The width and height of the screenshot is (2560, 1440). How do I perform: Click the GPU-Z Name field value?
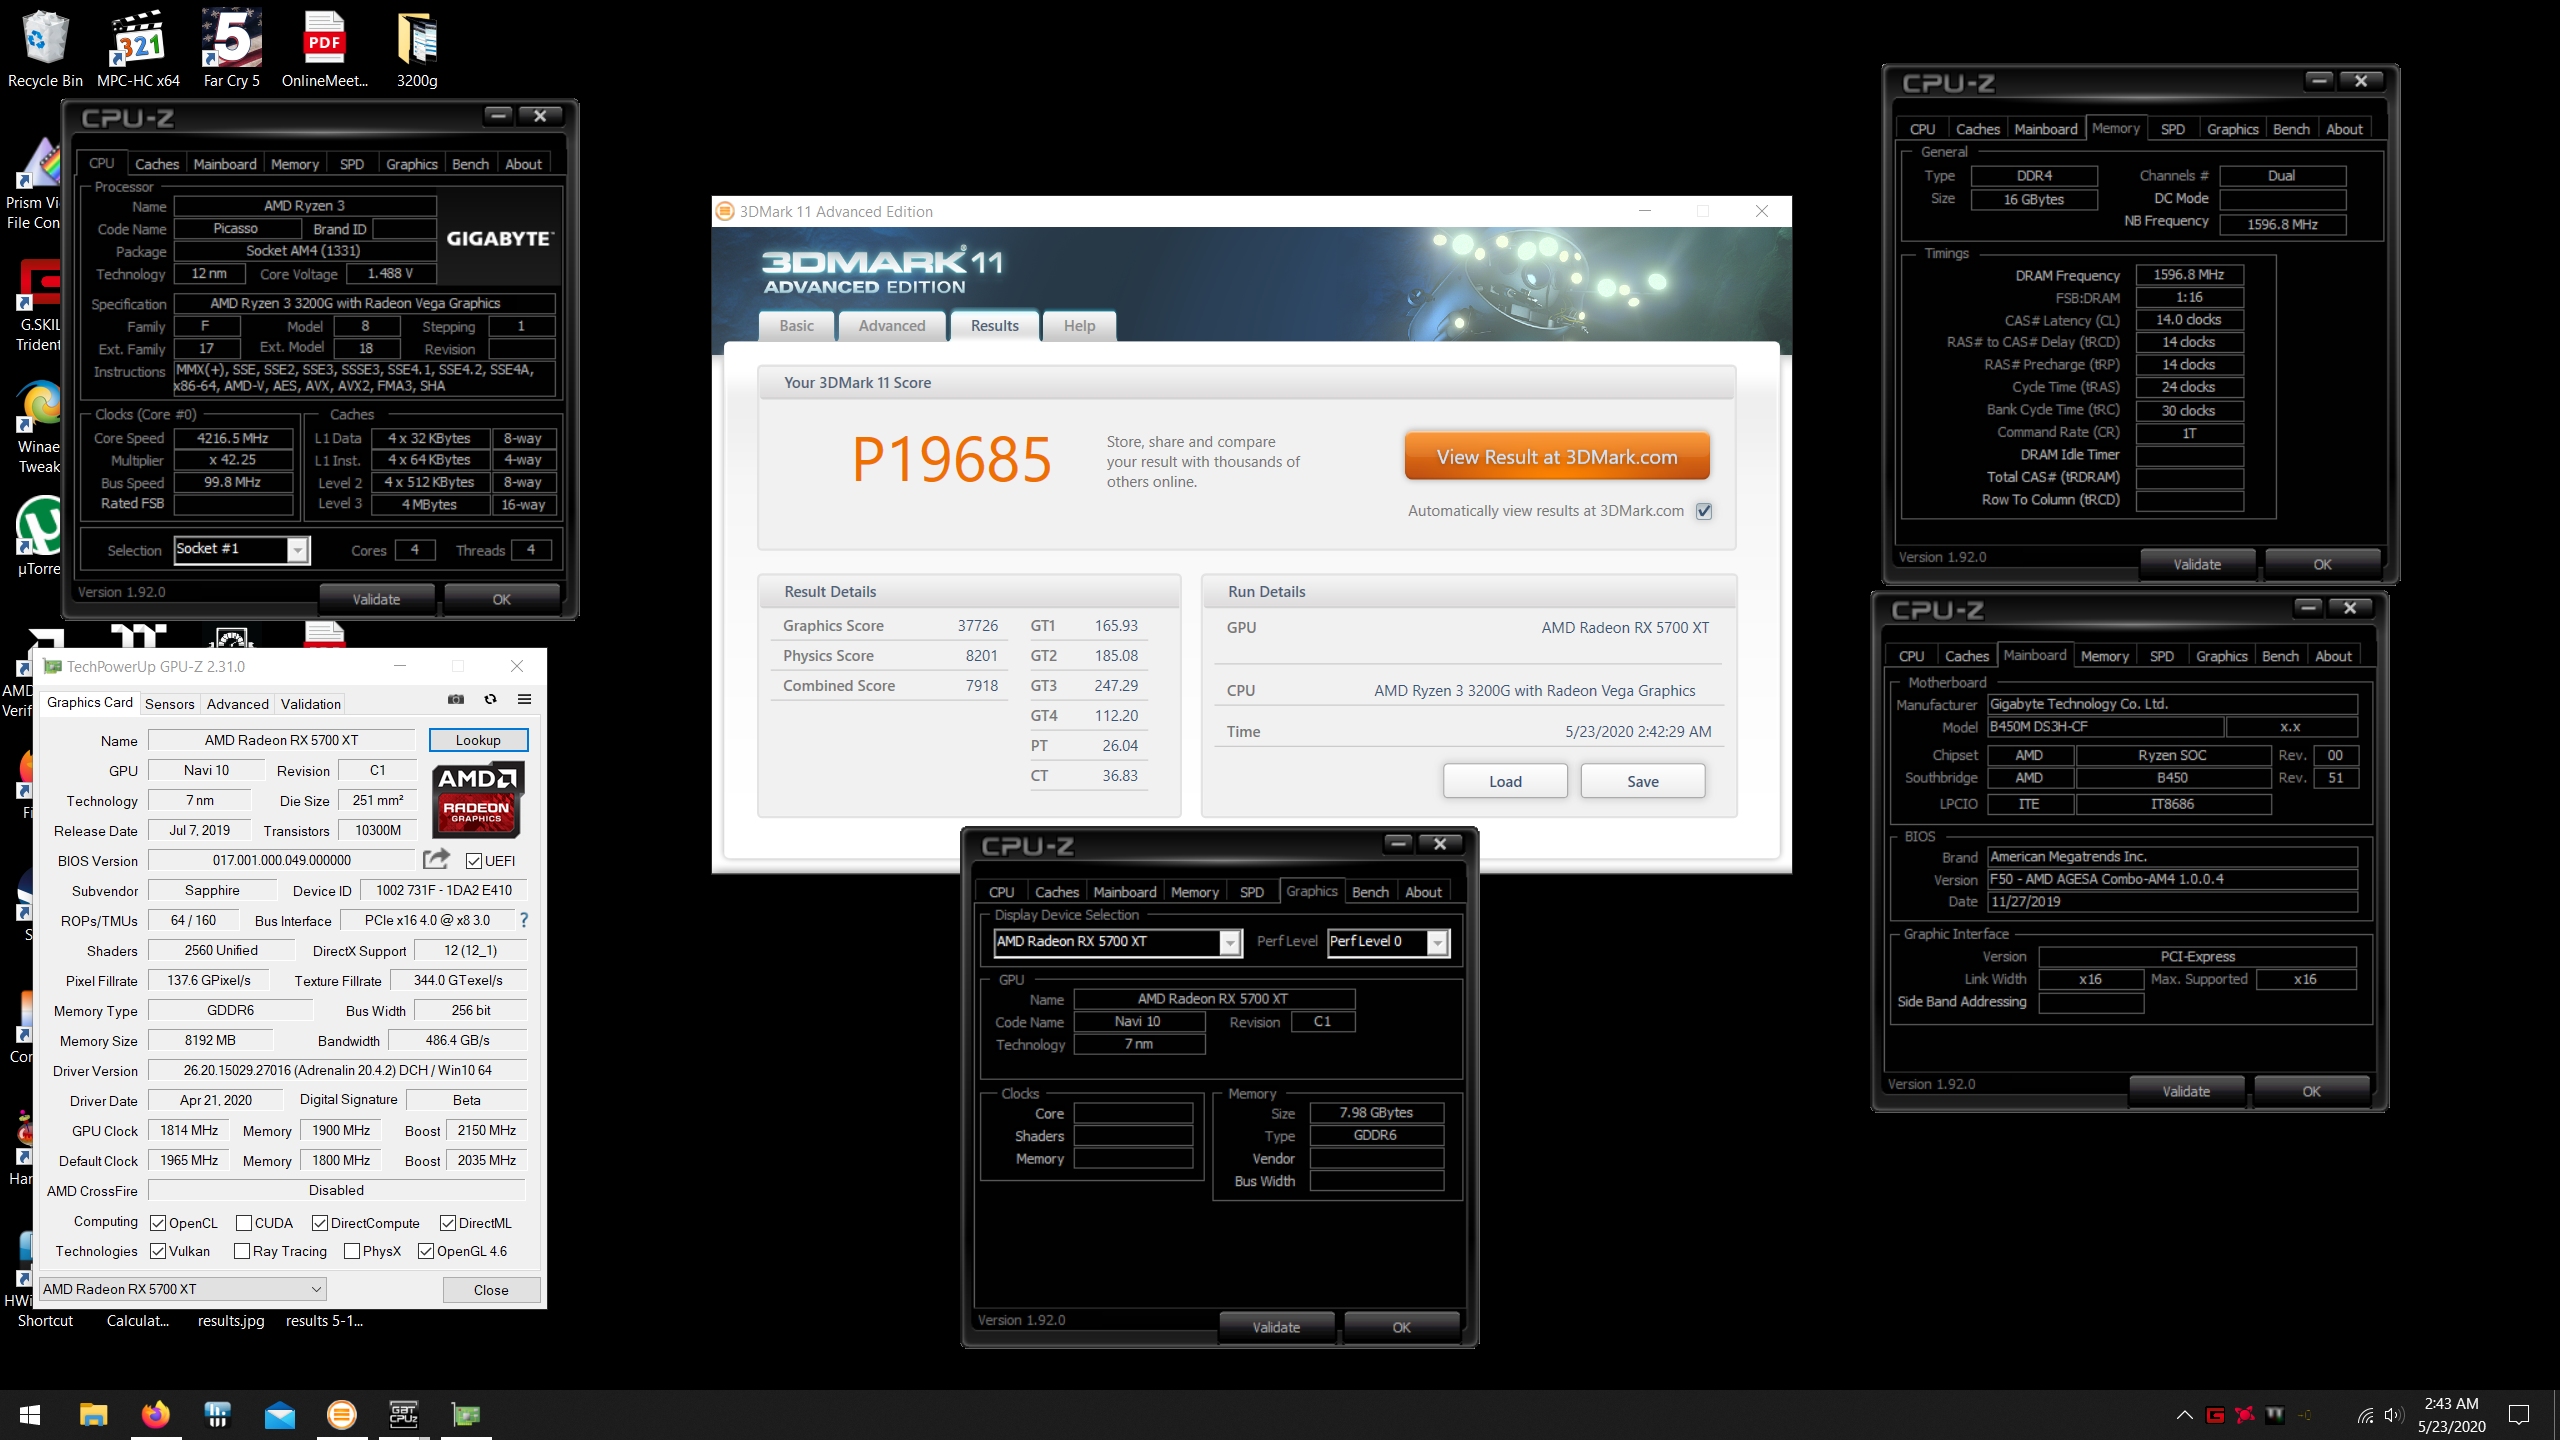(281, 740)
